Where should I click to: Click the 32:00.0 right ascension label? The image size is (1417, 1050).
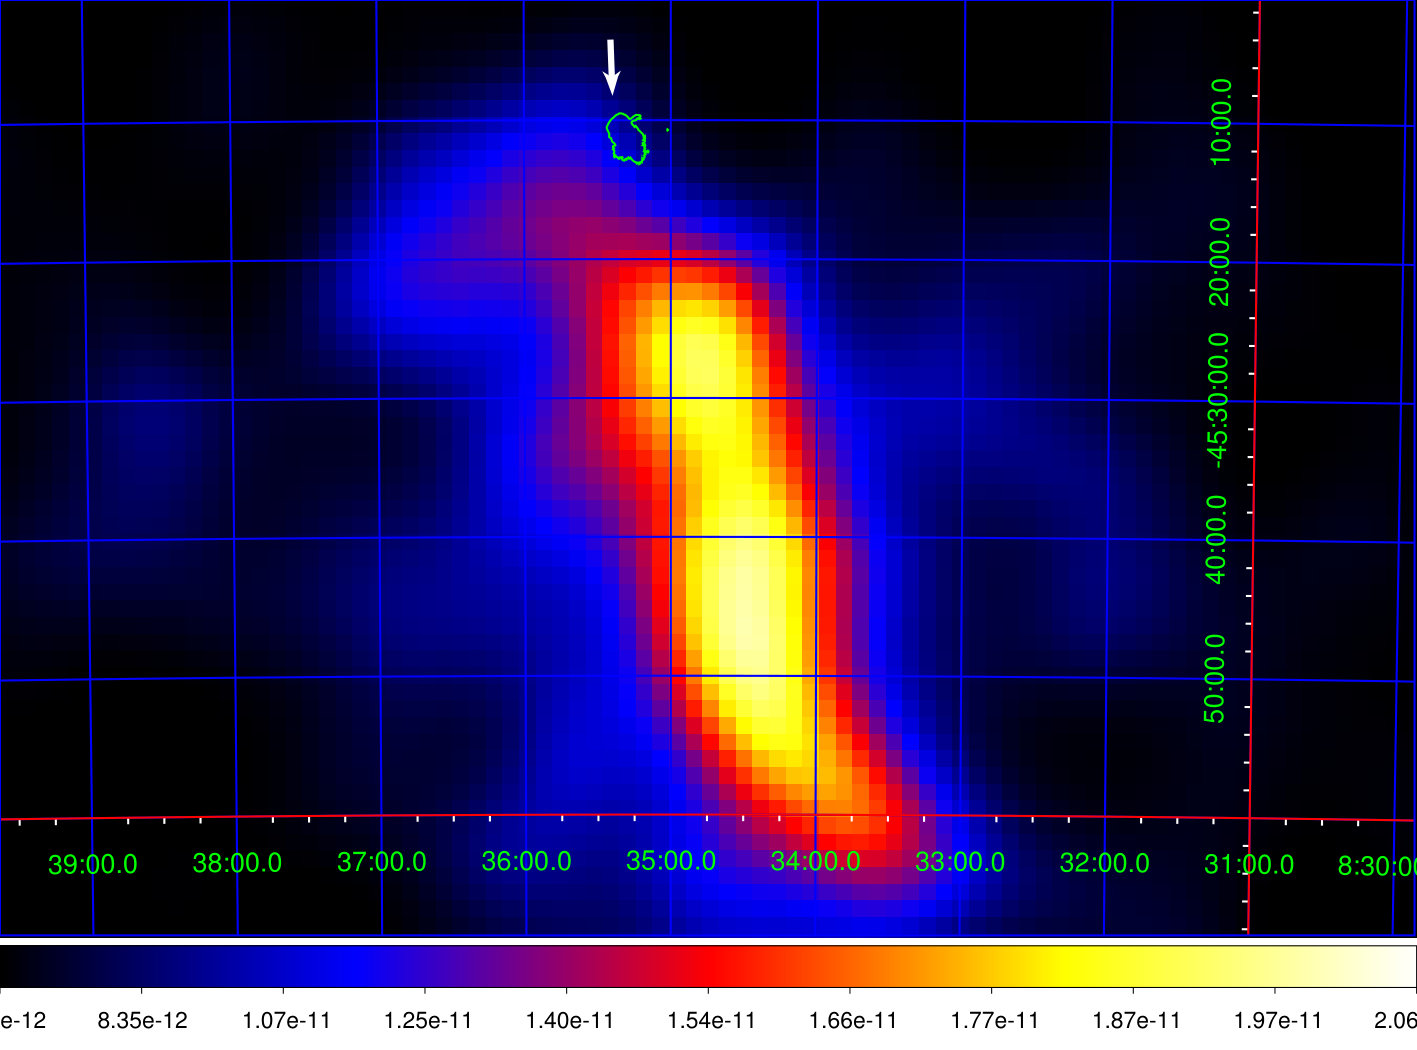pos(1105,863)
